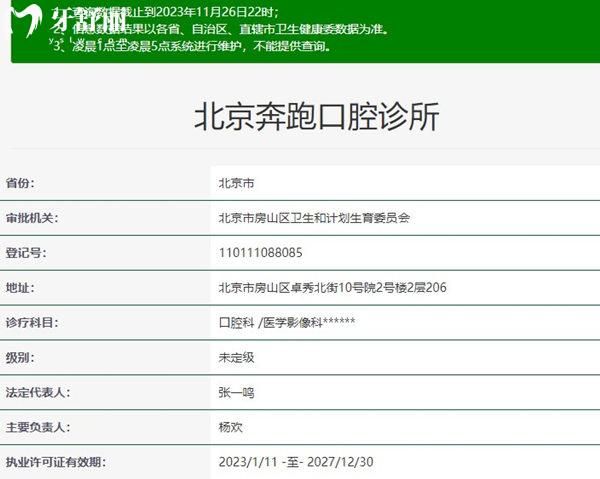600x479 pixels.
Task: Click notice line 凌晨1点至凌晨5点系统进行维护
Action: 191,46
